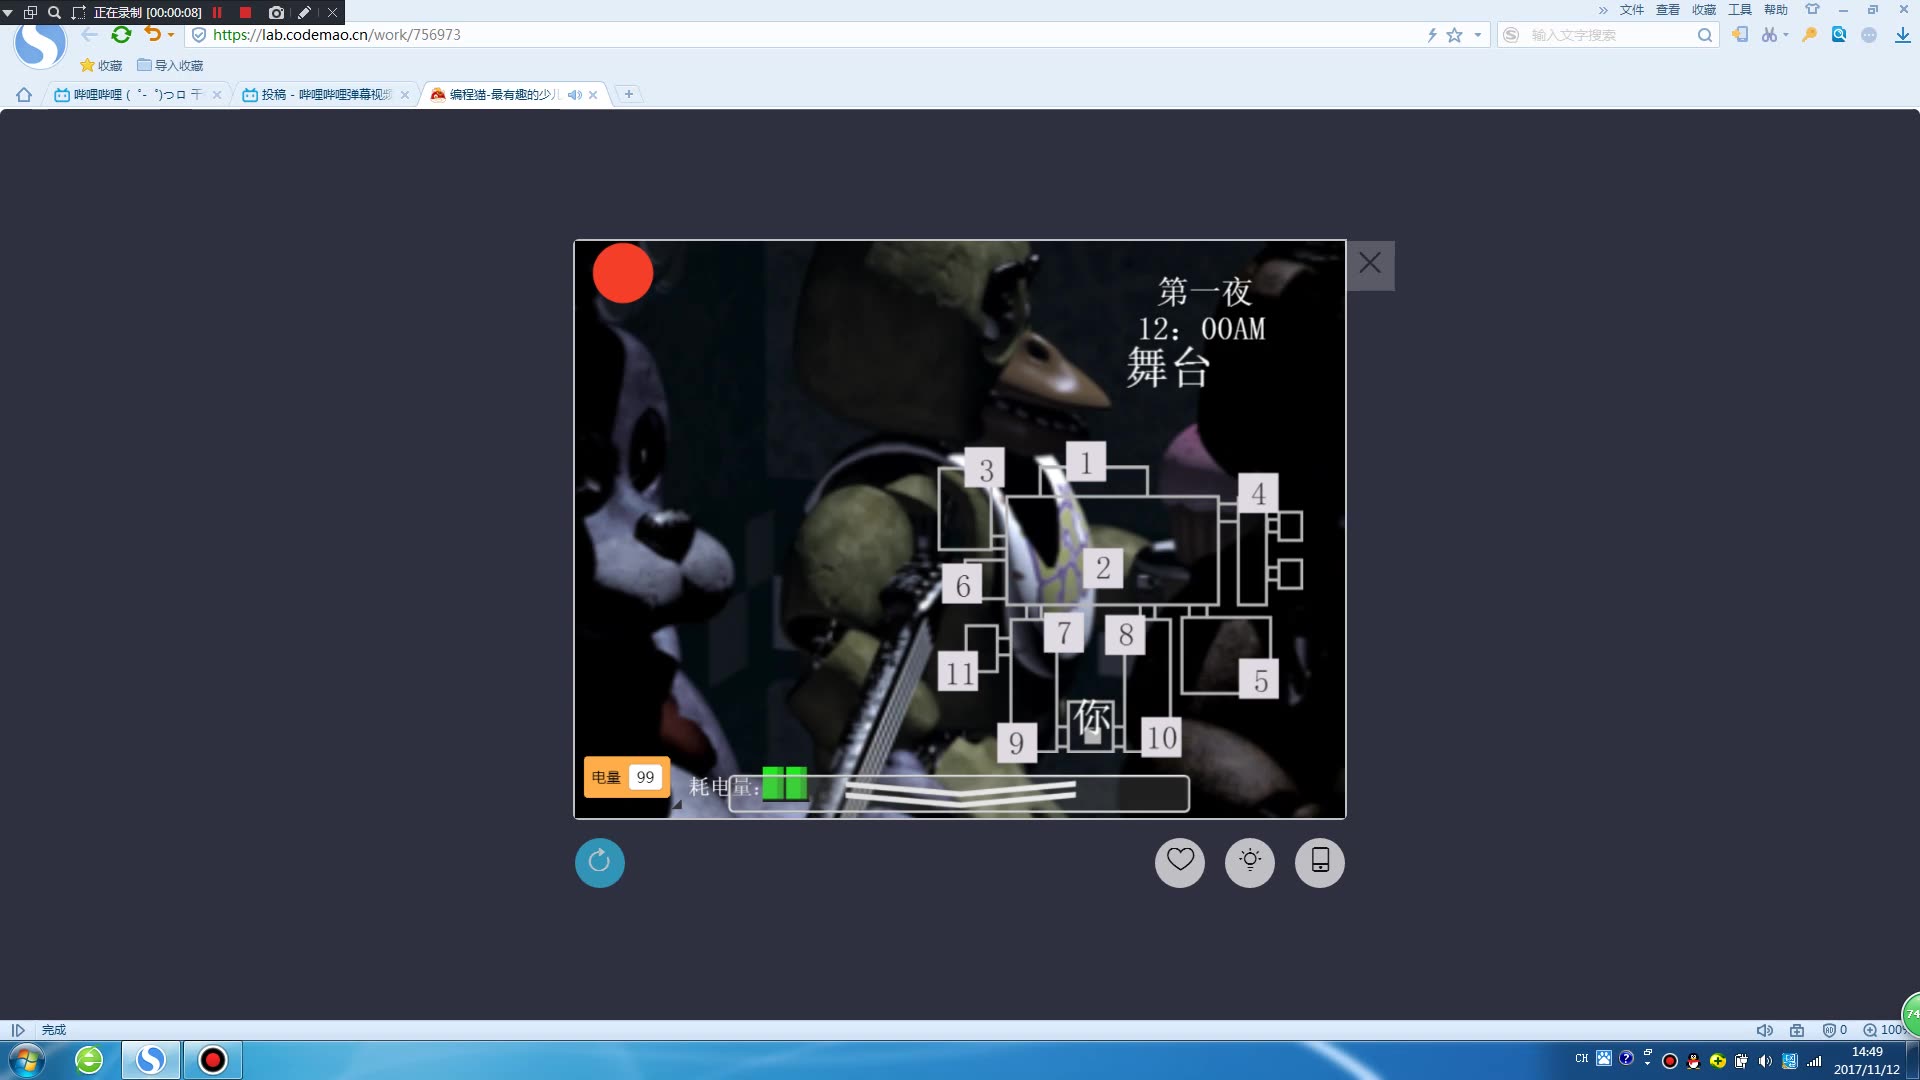Open the 导入收藏 folder
The height and width of the screenshot is (1080, 1920).
click(x=170, y=65)
